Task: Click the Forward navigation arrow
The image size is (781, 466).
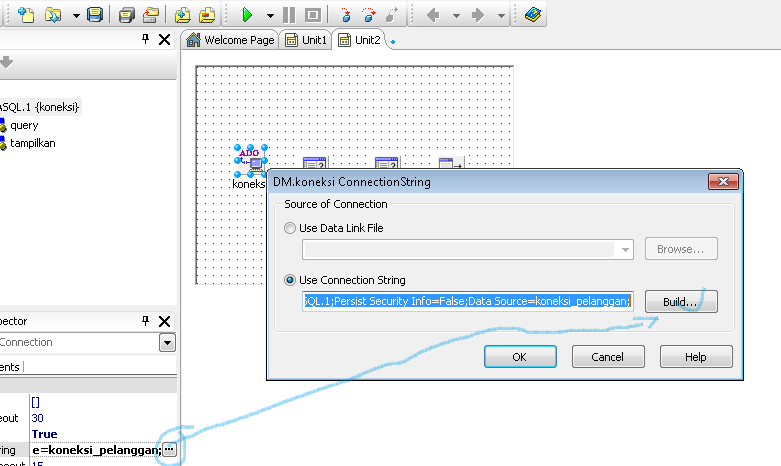Action: pos(478,15)
